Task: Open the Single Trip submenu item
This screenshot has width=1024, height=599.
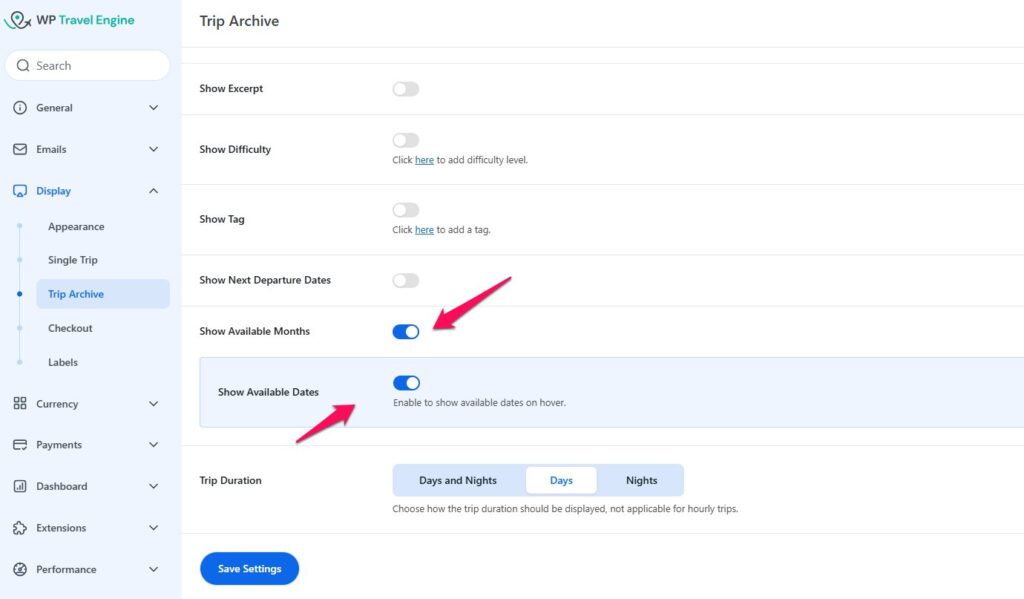Action: pyautogui.click(x=73, y=260)
